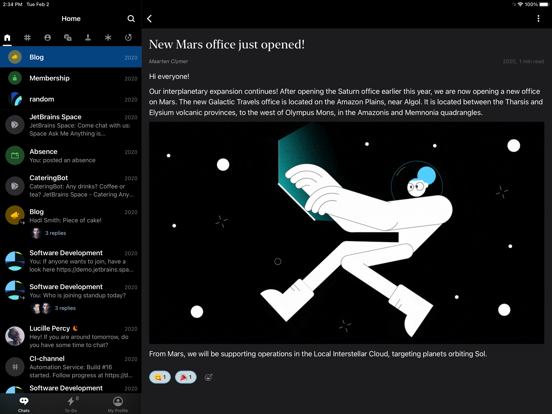Expand 3 replies under standup today message
Viewport: 552px width, 414px height.
[65, 308]
